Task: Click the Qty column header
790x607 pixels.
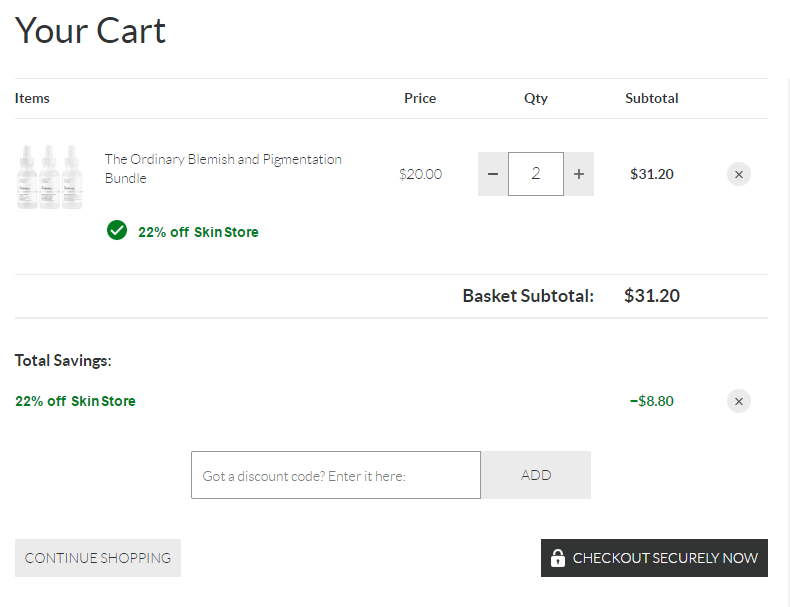Action: click(x=536, y=98)
